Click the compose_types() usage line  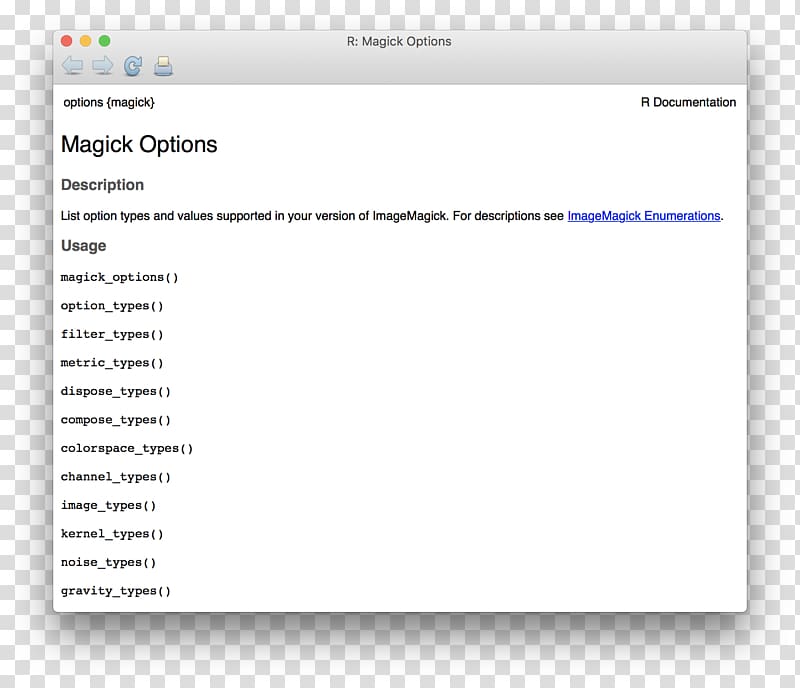[115, 421]
